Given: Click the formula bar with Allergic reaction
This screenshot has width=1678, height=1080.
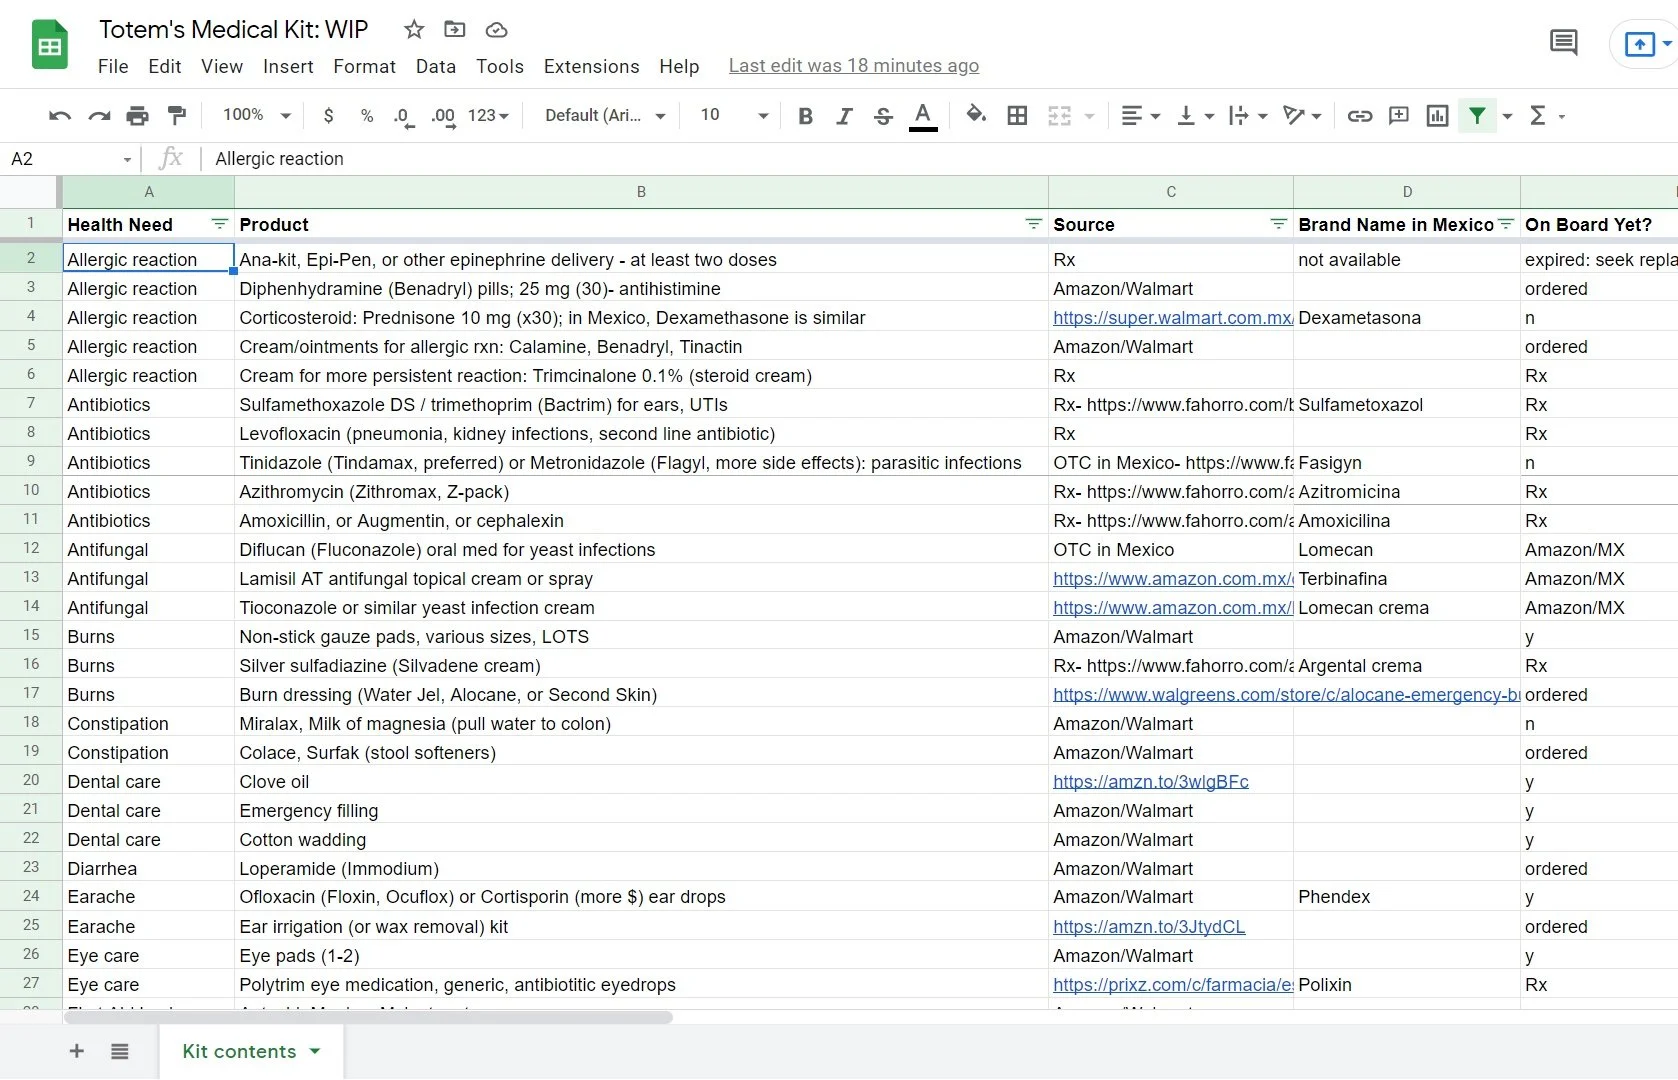Looking at the screenshot, I should (x=940, y=159).
